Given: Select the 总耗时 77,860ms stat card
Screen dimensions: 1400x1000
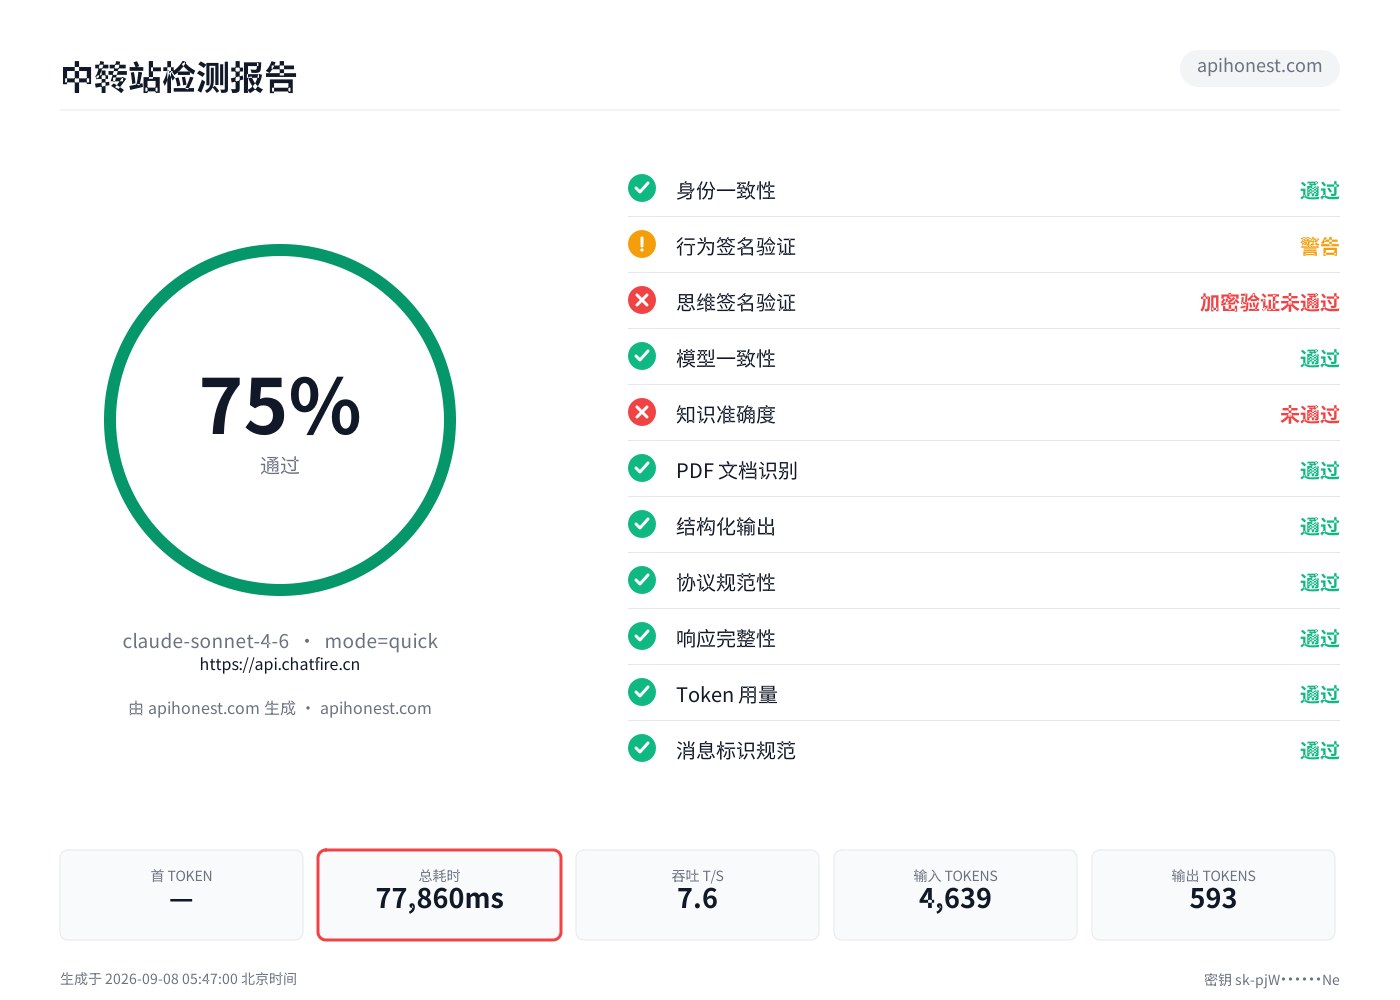Looking at the screenshot, I should pyautogui.click(x=440, y=895).
